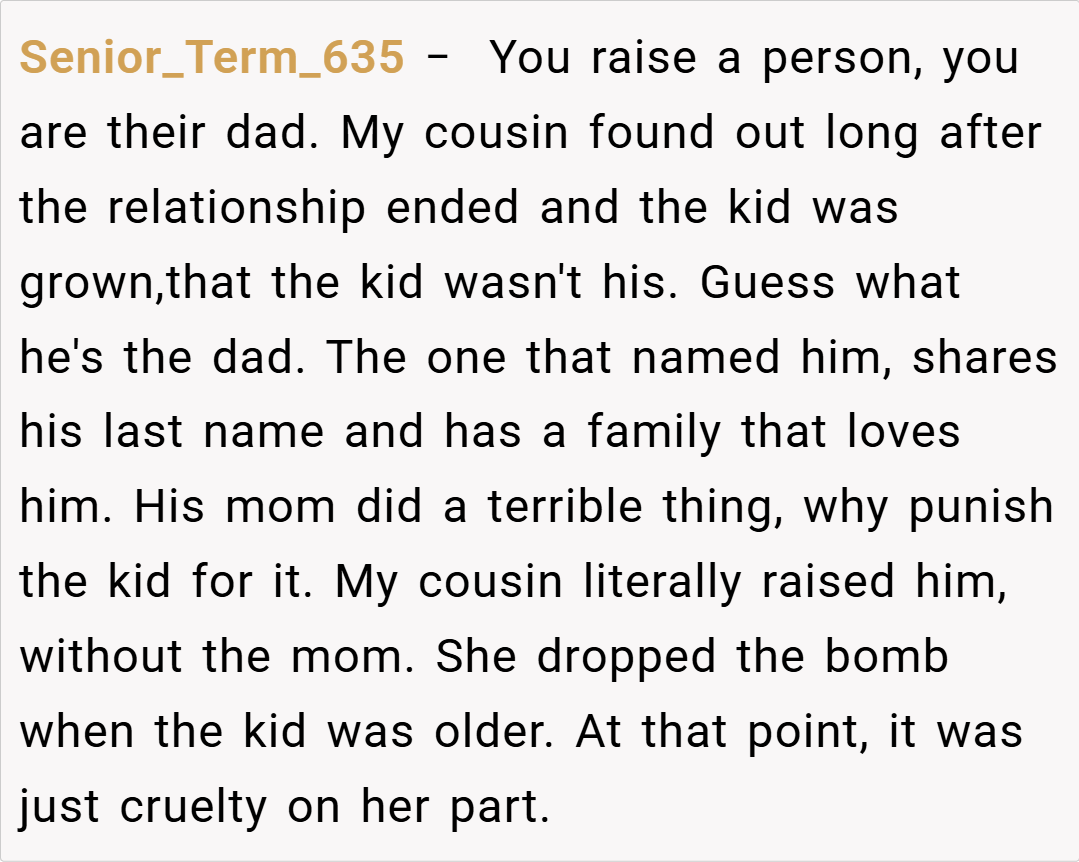1079x862 pixels.
Task: Click the word "loves" in the comment
Action: pyautogui.click(x=903, y=433)
